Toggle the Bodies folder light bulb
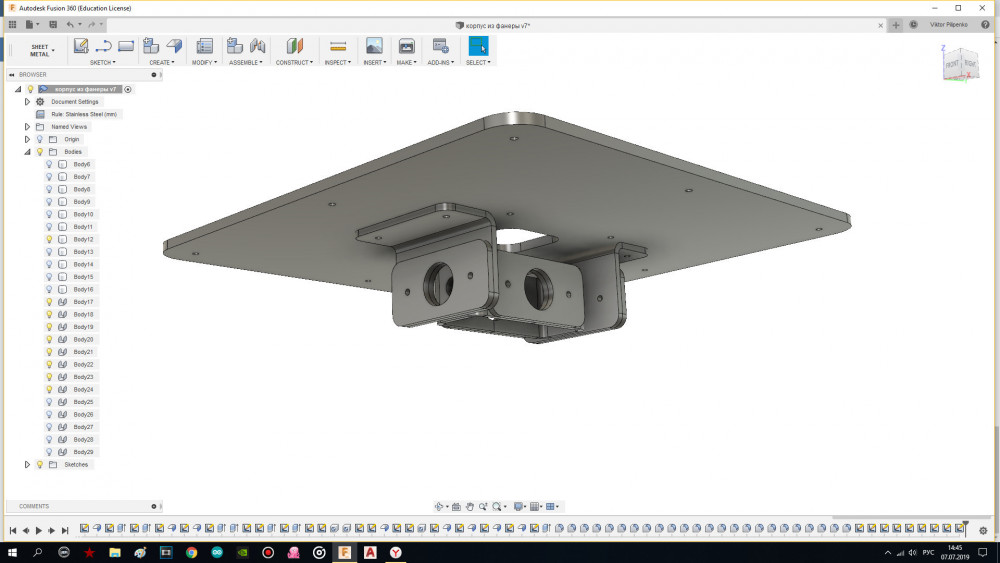 [x=40, y=152]
